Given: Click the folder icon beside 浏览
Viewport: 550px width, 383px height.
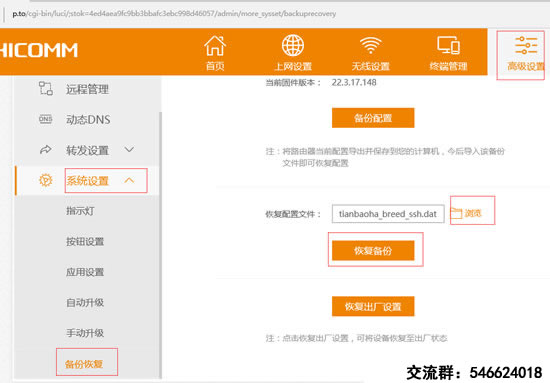Looking at the screenshot, I should pyautogui.click(x=456, y=213).
